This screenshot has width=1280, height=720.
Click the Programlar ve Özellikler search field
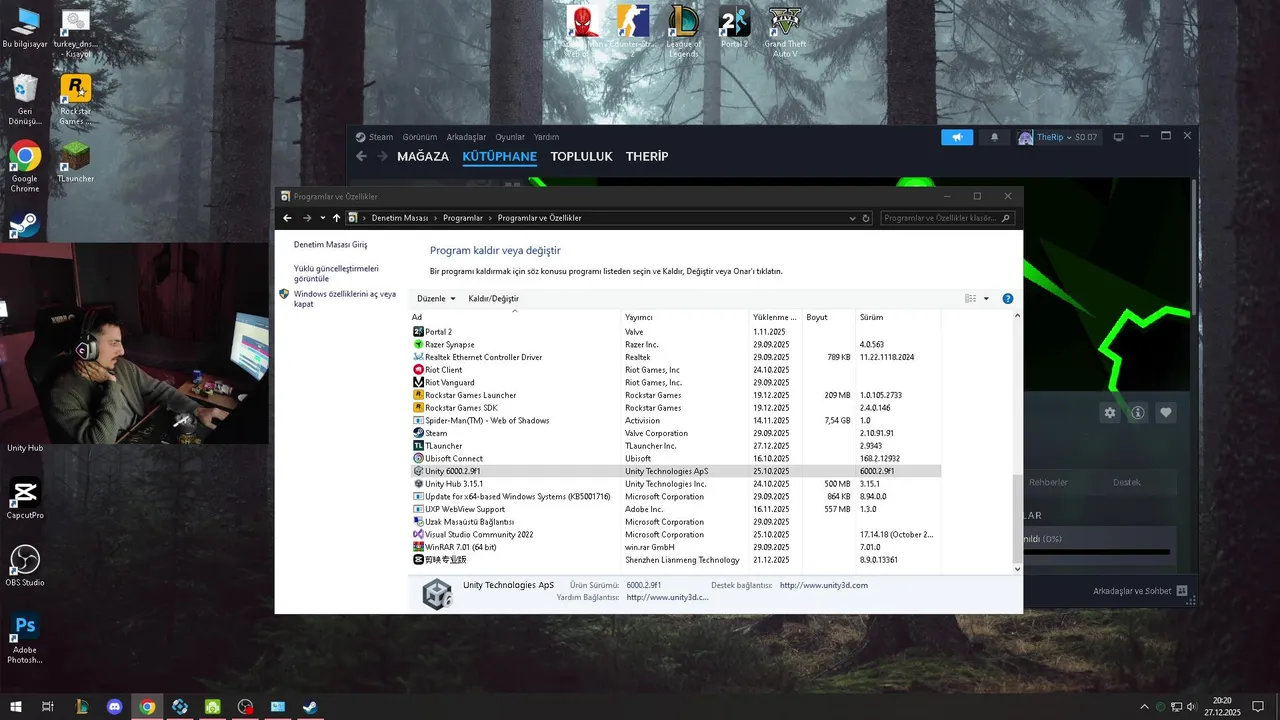[x=948, y=218]
